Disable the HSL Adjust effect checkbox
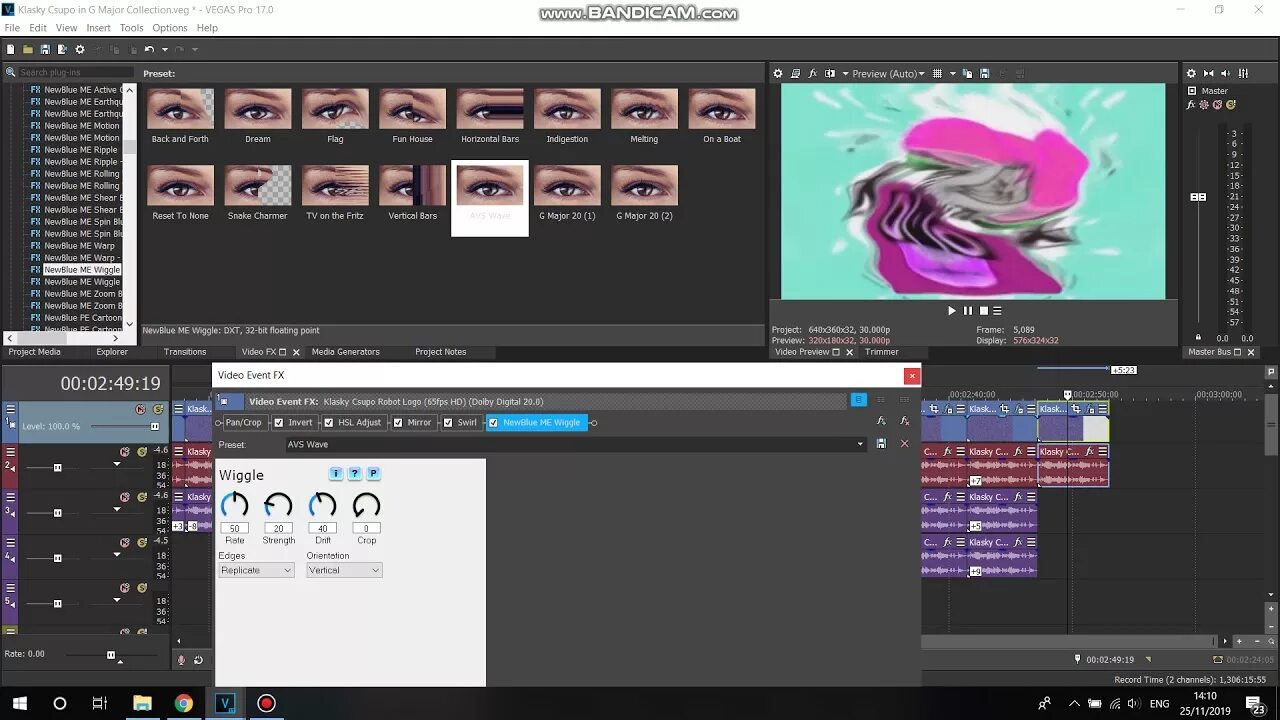This screenshot has width=1280, height=720. pos(328,422)
